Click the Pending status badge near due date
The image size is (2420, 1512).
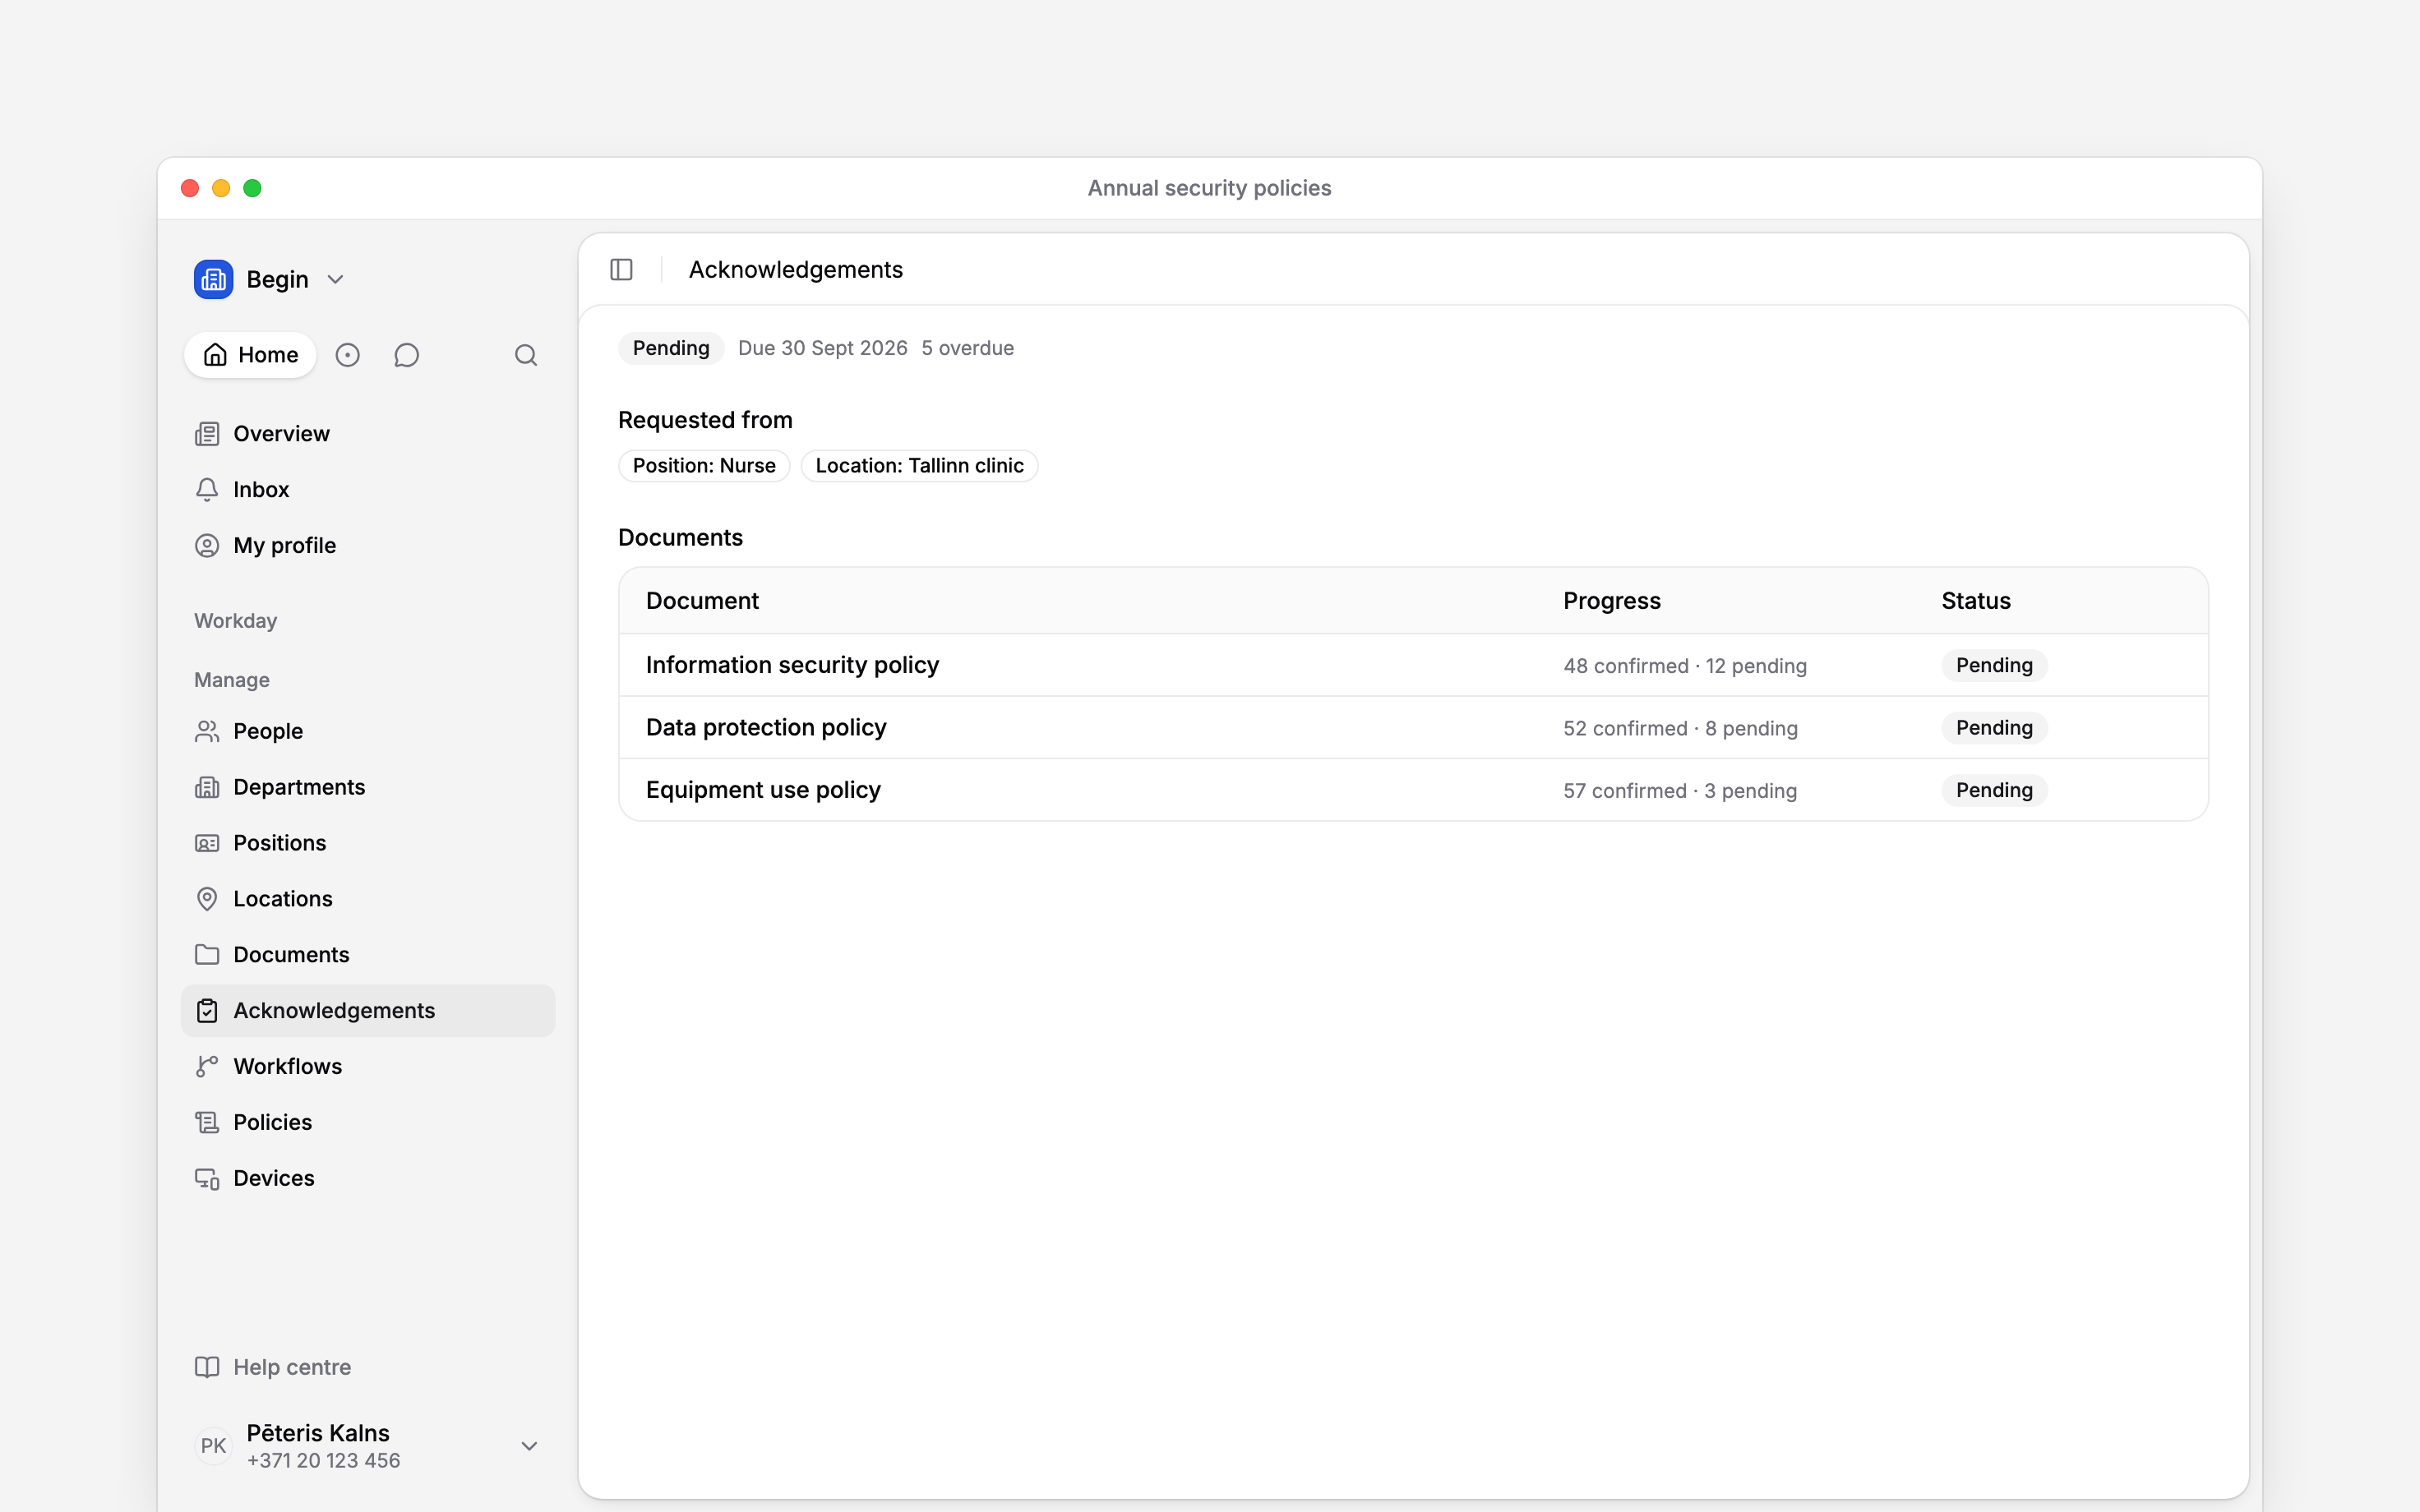(x=671, y=348)
